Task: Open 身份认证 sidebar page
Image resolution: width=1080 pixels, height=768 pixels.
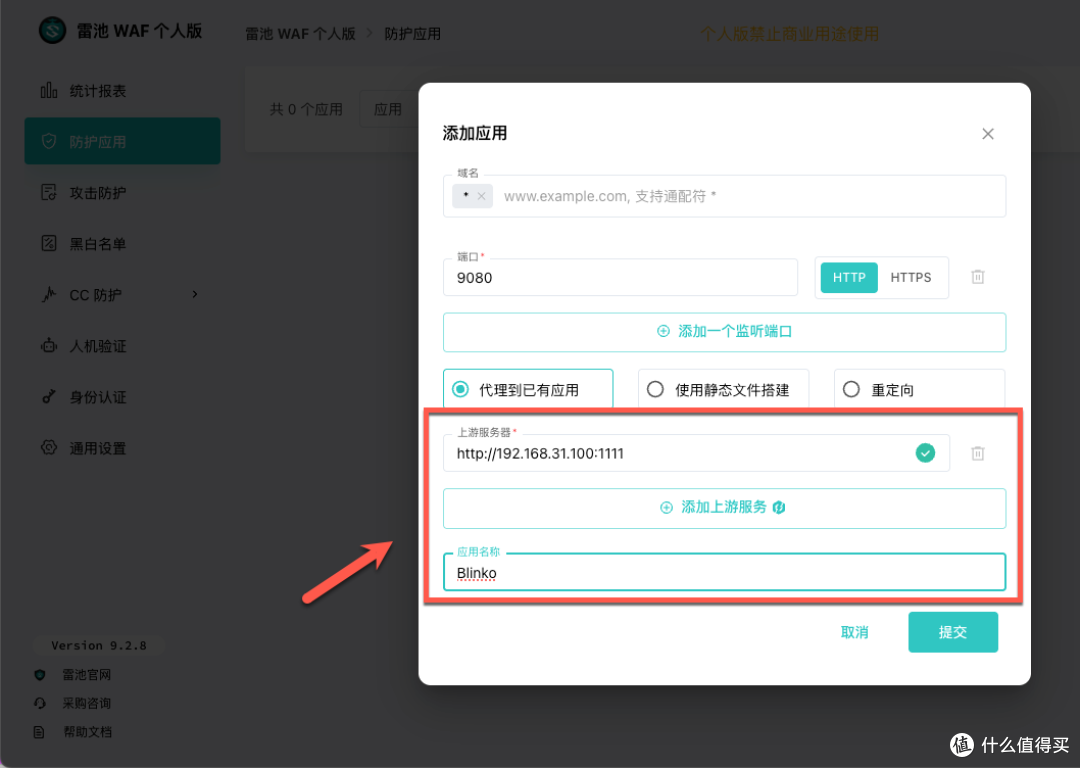Action: [x=122, y=397]
